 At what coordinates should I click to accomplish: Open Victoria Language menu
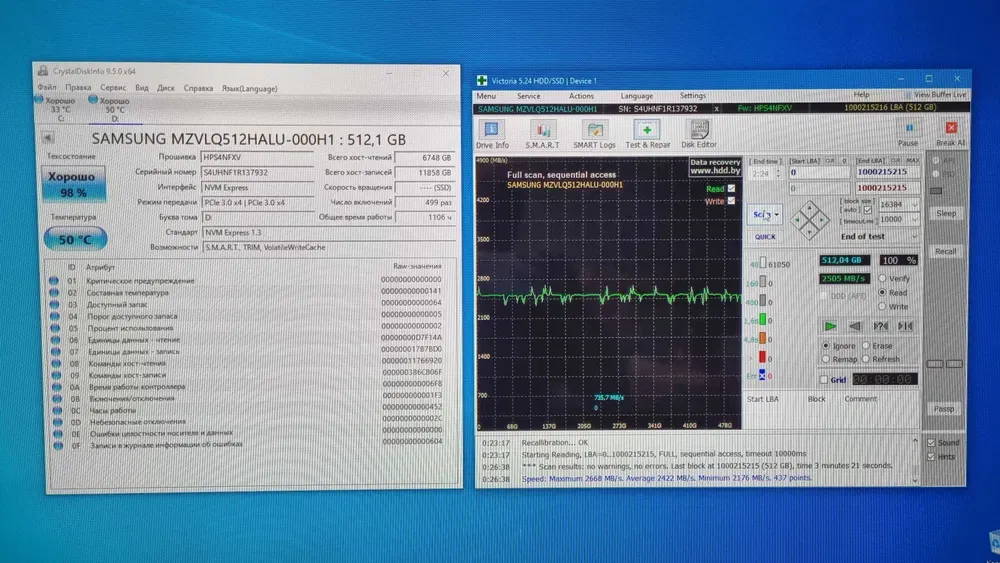636,96
